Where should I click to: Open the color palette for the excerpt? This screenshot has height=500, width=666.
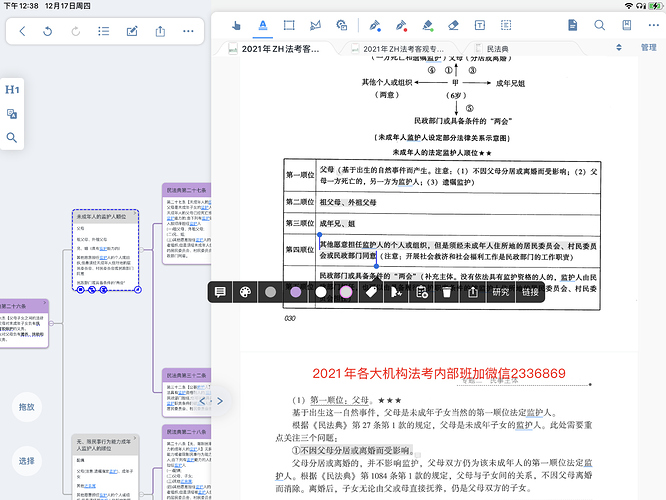coord(245,292)
